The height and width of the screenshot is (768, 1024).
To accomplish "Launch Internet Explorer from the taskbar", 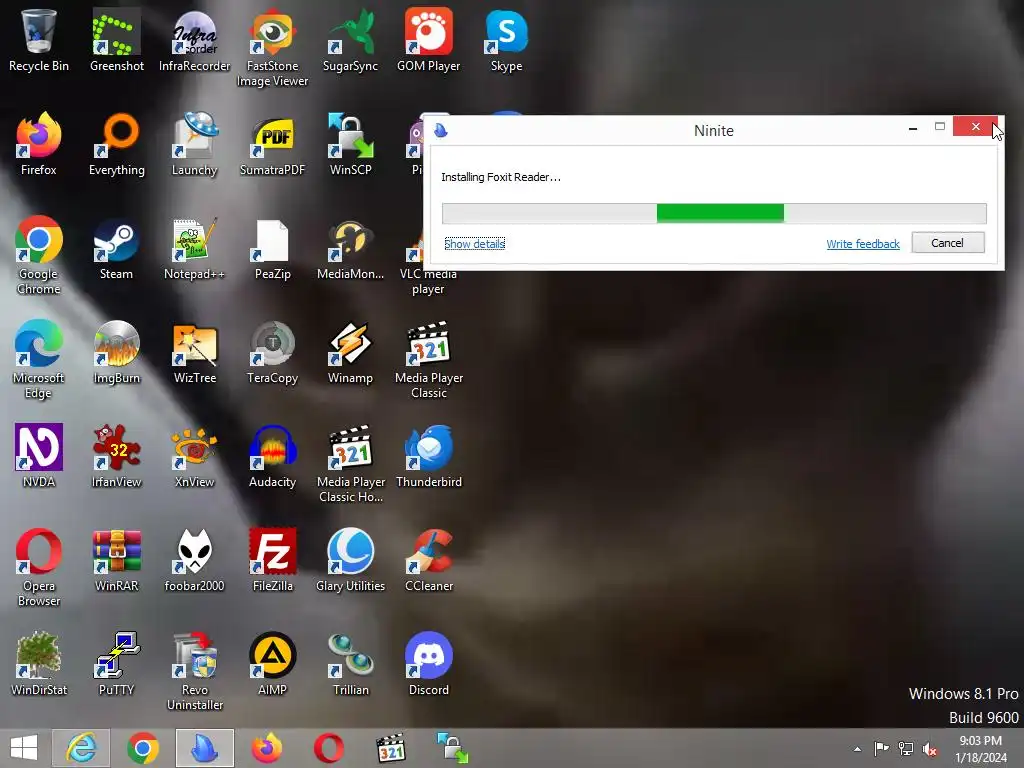I will point(82,748).
